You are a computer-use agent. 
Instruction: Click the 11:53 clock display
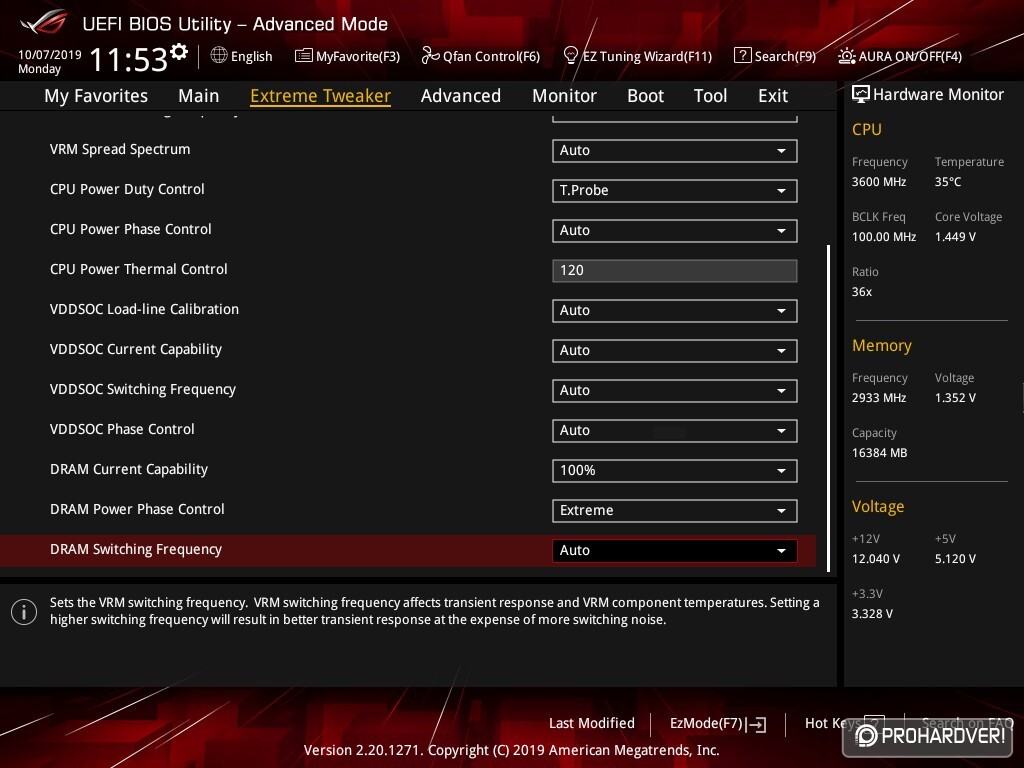(129, 60)
